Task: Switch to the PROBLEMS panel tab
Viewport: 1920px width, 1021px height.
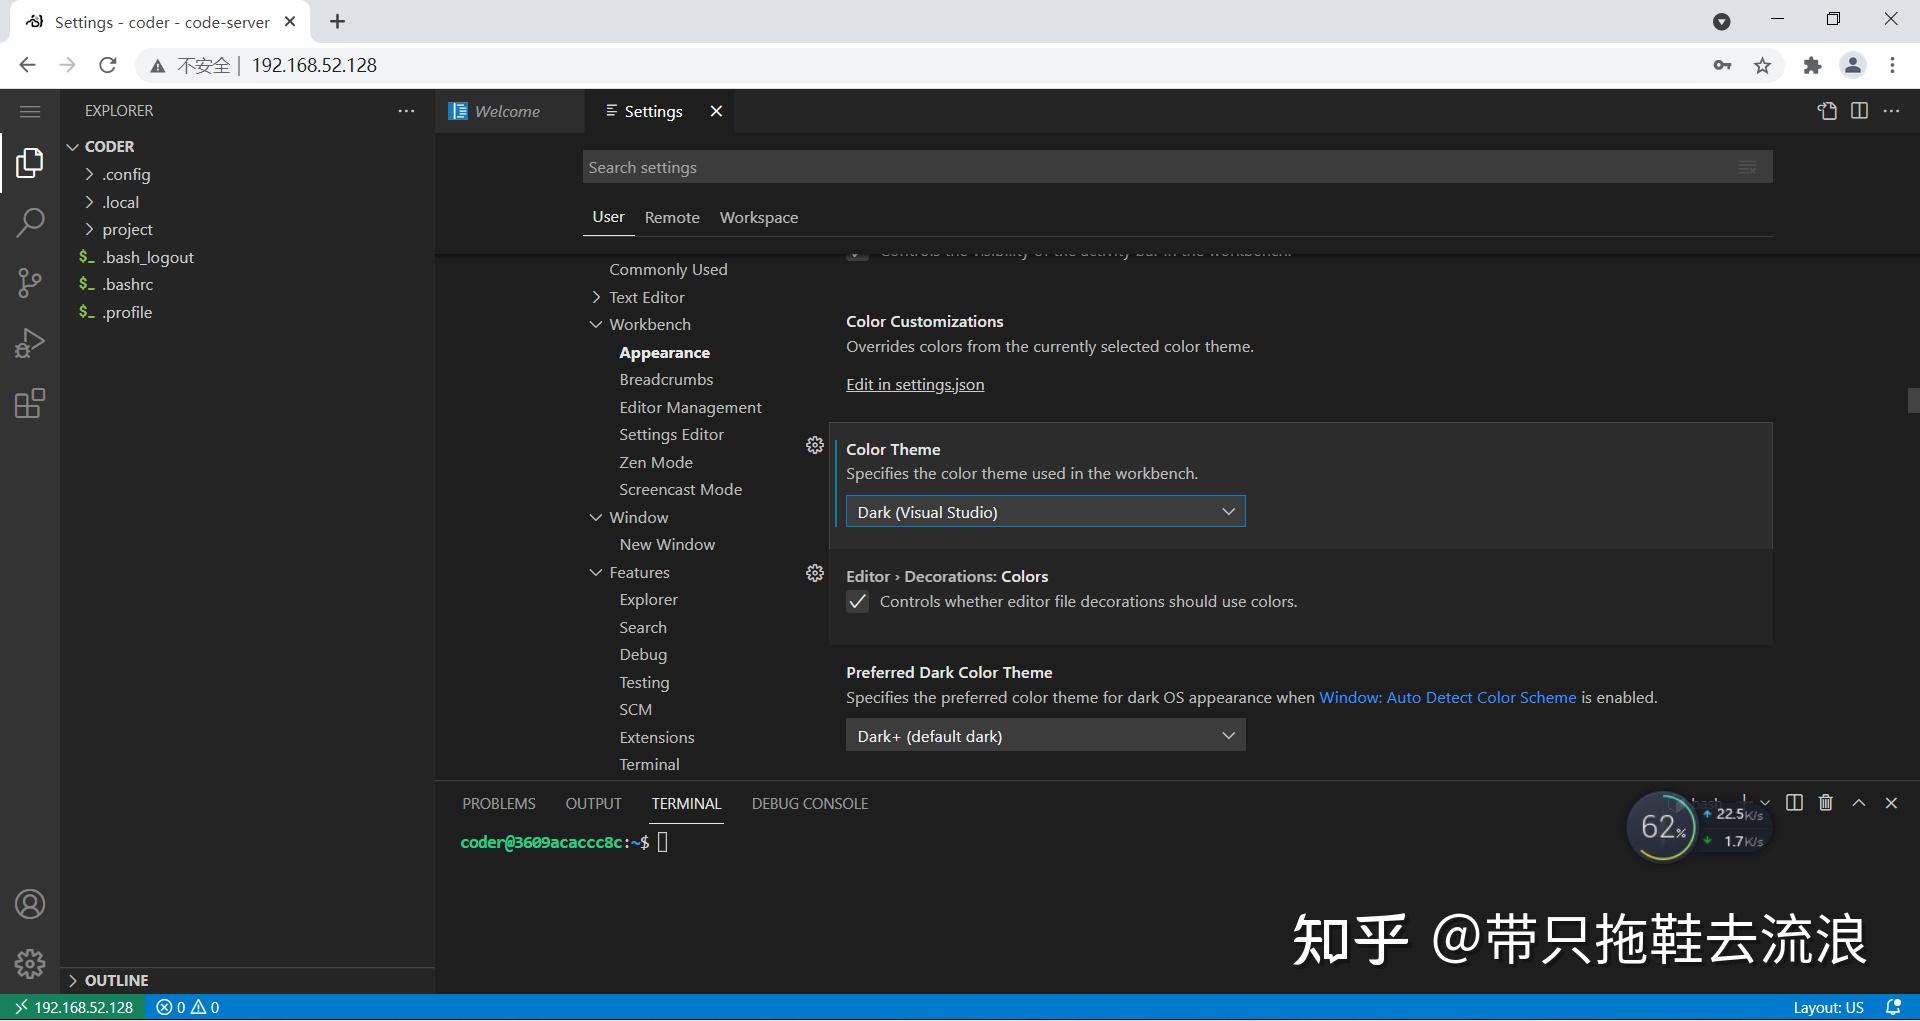Action: tap(499, 803)
